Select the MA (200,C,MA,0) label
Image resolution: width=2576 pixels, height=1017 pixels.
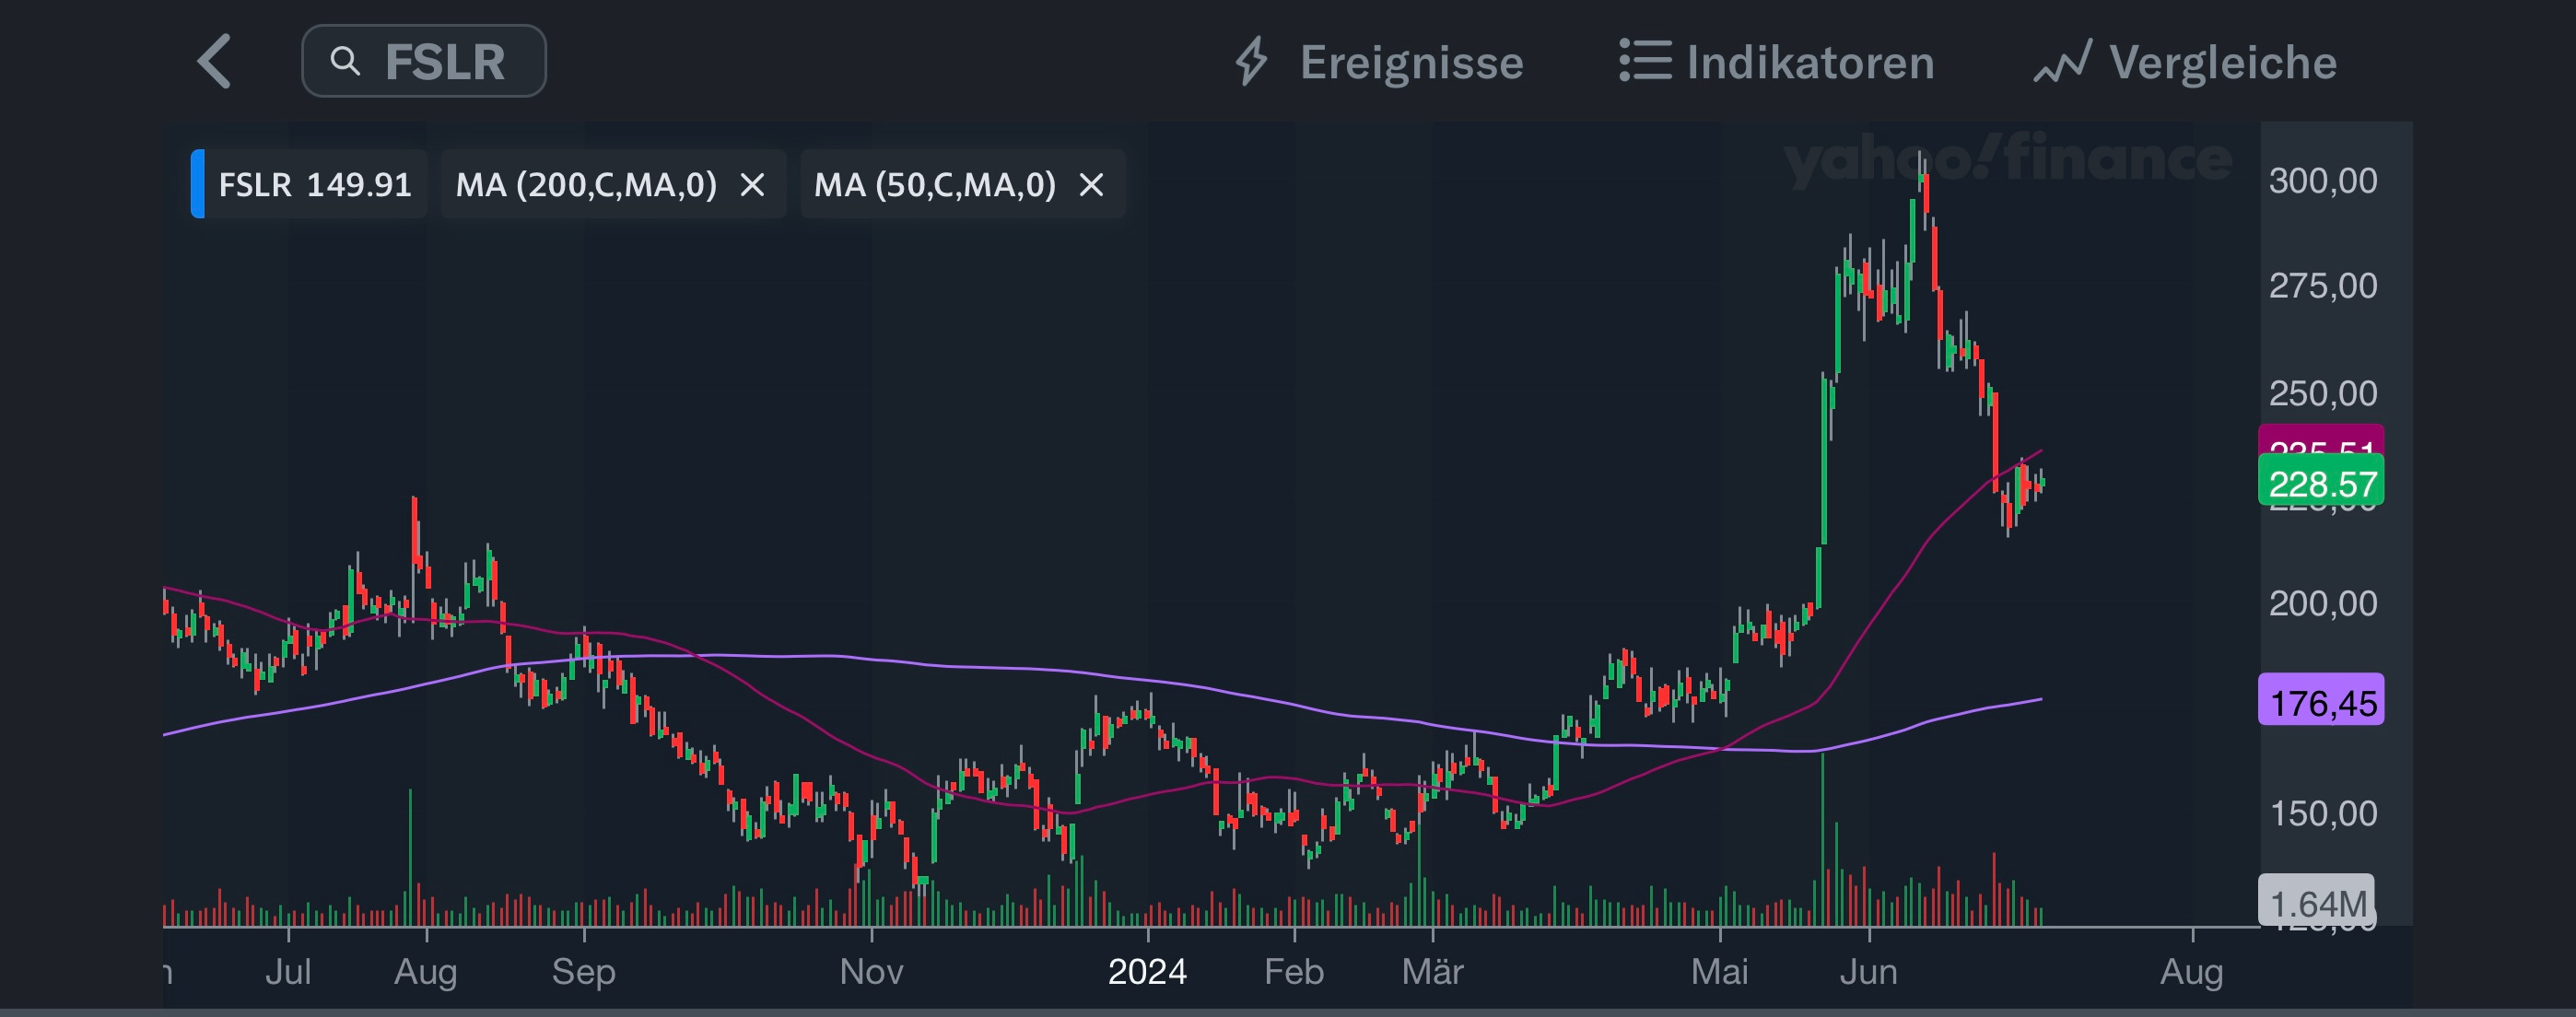tap(586, 185)
